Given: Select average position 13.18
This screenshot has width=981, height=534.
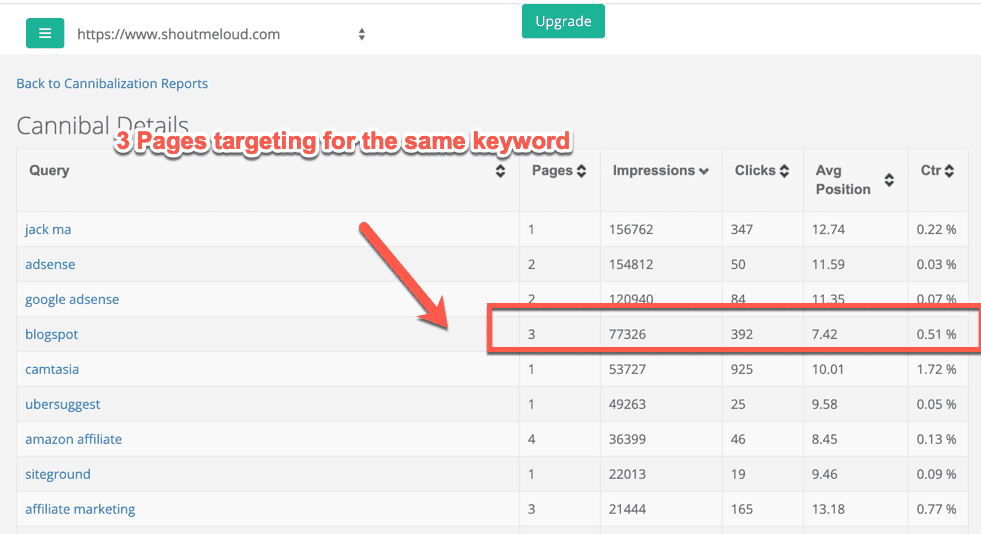Looking at the screenshot, I should click(828, 510).
